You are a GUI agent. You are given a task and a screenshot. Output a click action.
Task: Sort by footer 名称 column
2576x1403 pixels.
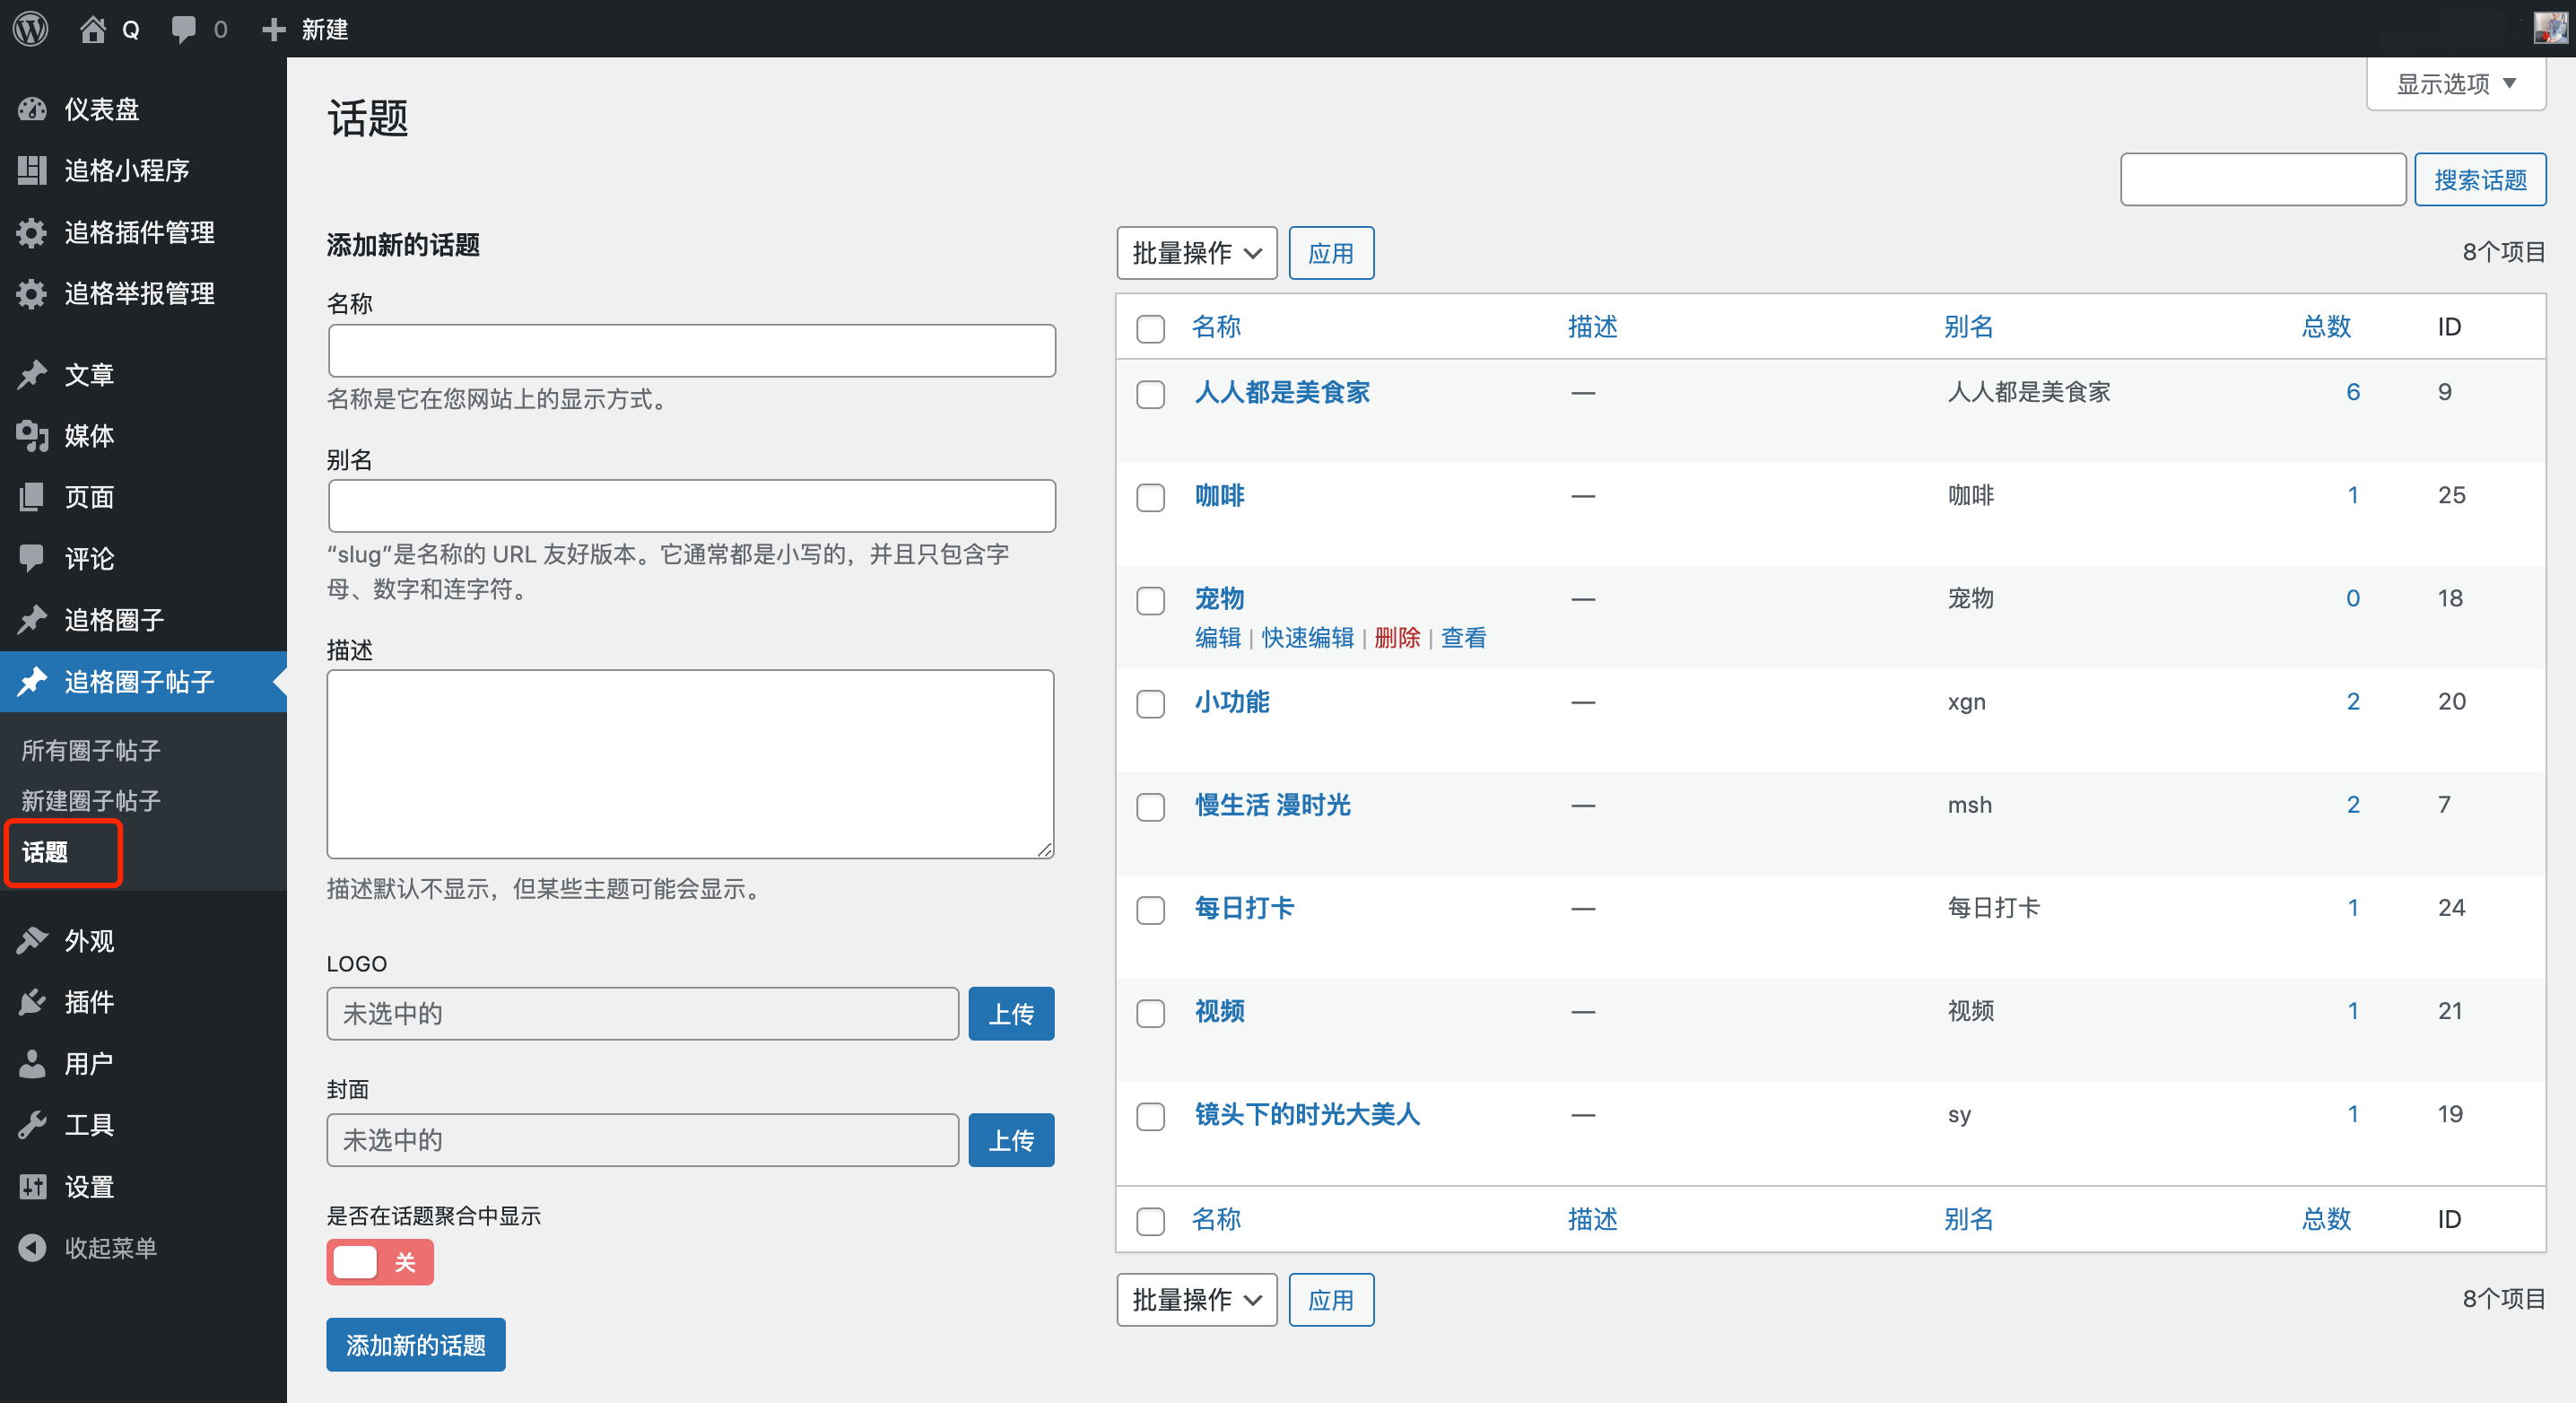pyautogui.click(x=1216, y=1218)
